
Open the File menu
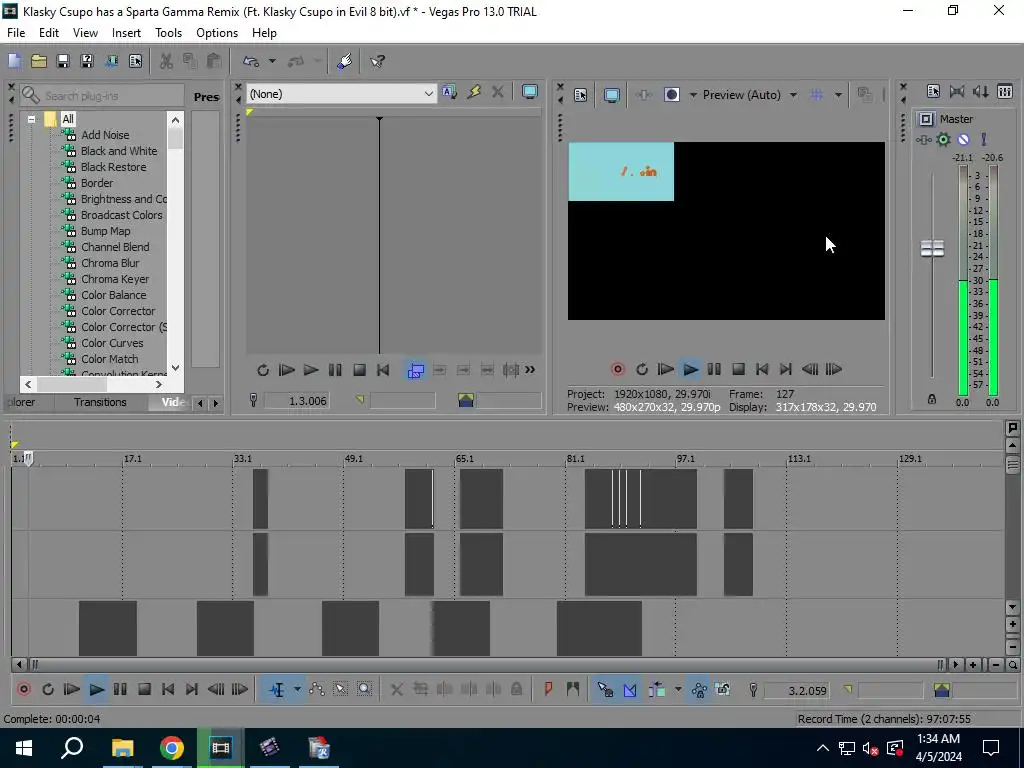click(x=16, y=33)
